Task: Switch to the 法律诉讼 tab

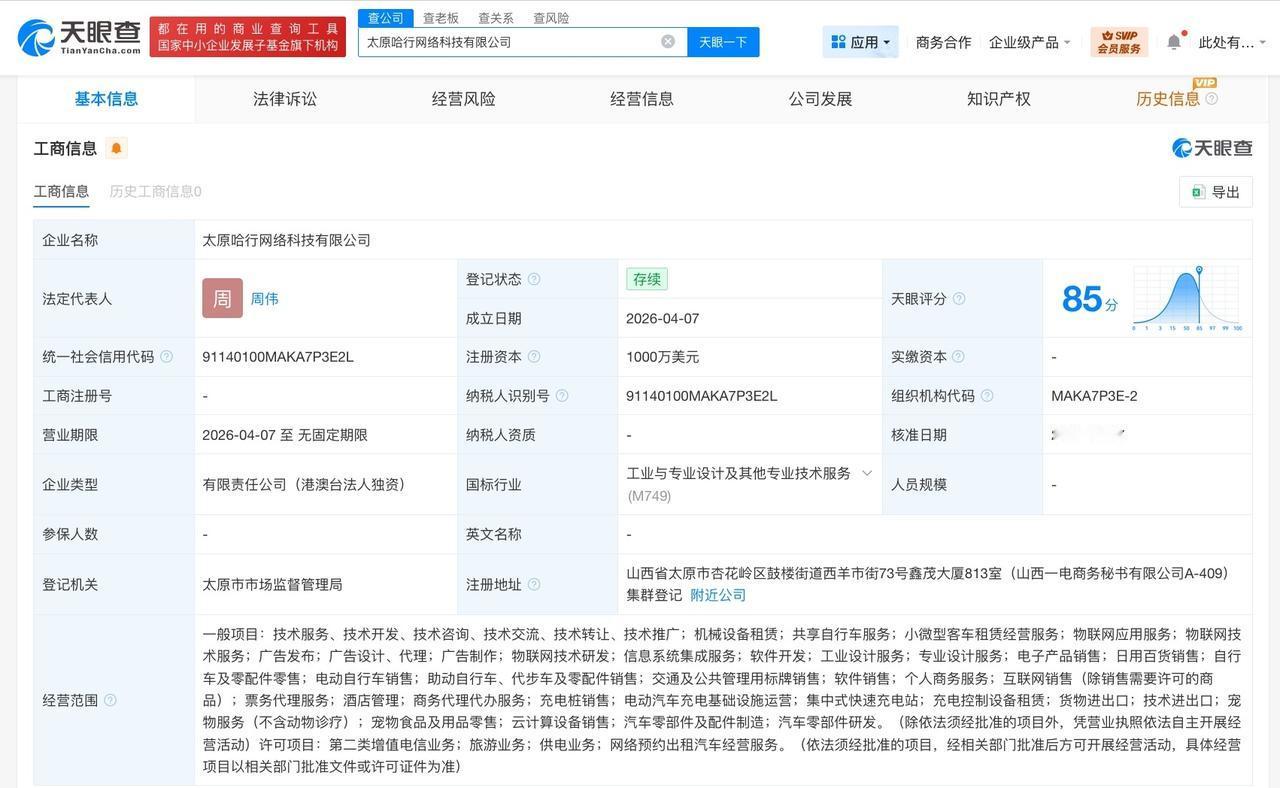Action: coord(284,99)
